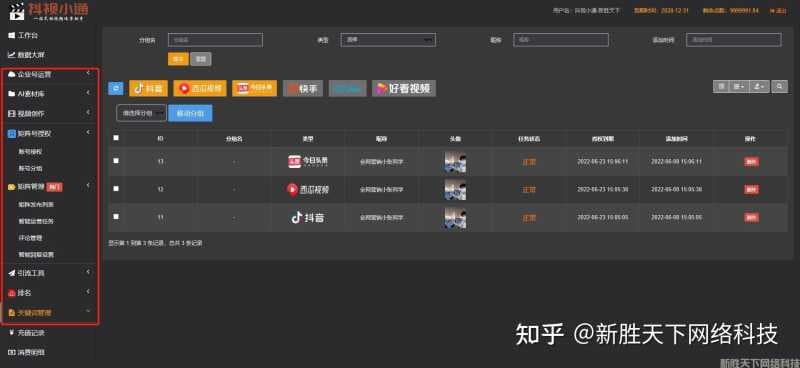Click the 今日头条 logo in row 13

click(308, 161)
